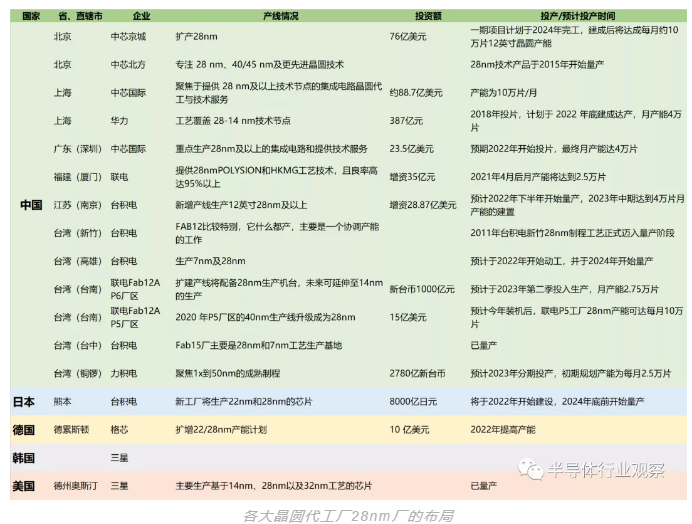Select the 国家 column header
The image size is (692, 524).
(30, 17)
